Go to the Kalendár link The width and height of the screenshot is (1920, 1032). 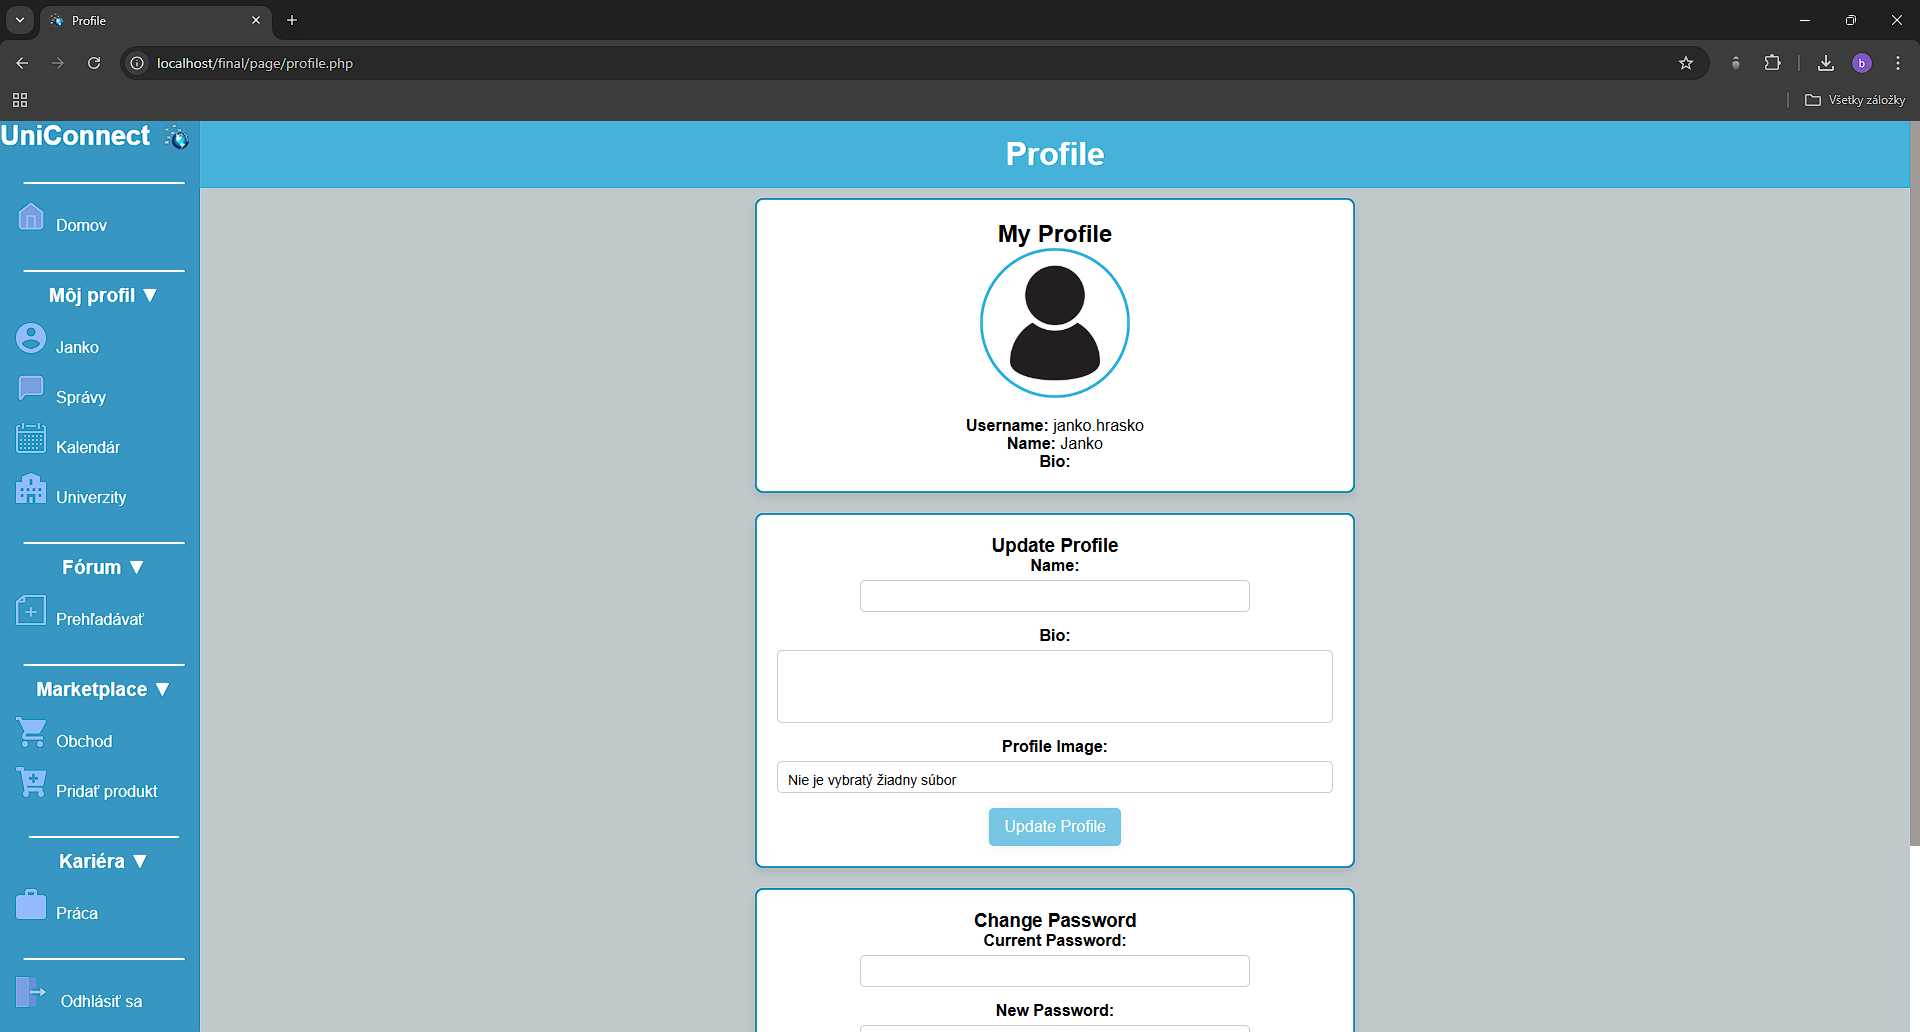pos(88,448)
